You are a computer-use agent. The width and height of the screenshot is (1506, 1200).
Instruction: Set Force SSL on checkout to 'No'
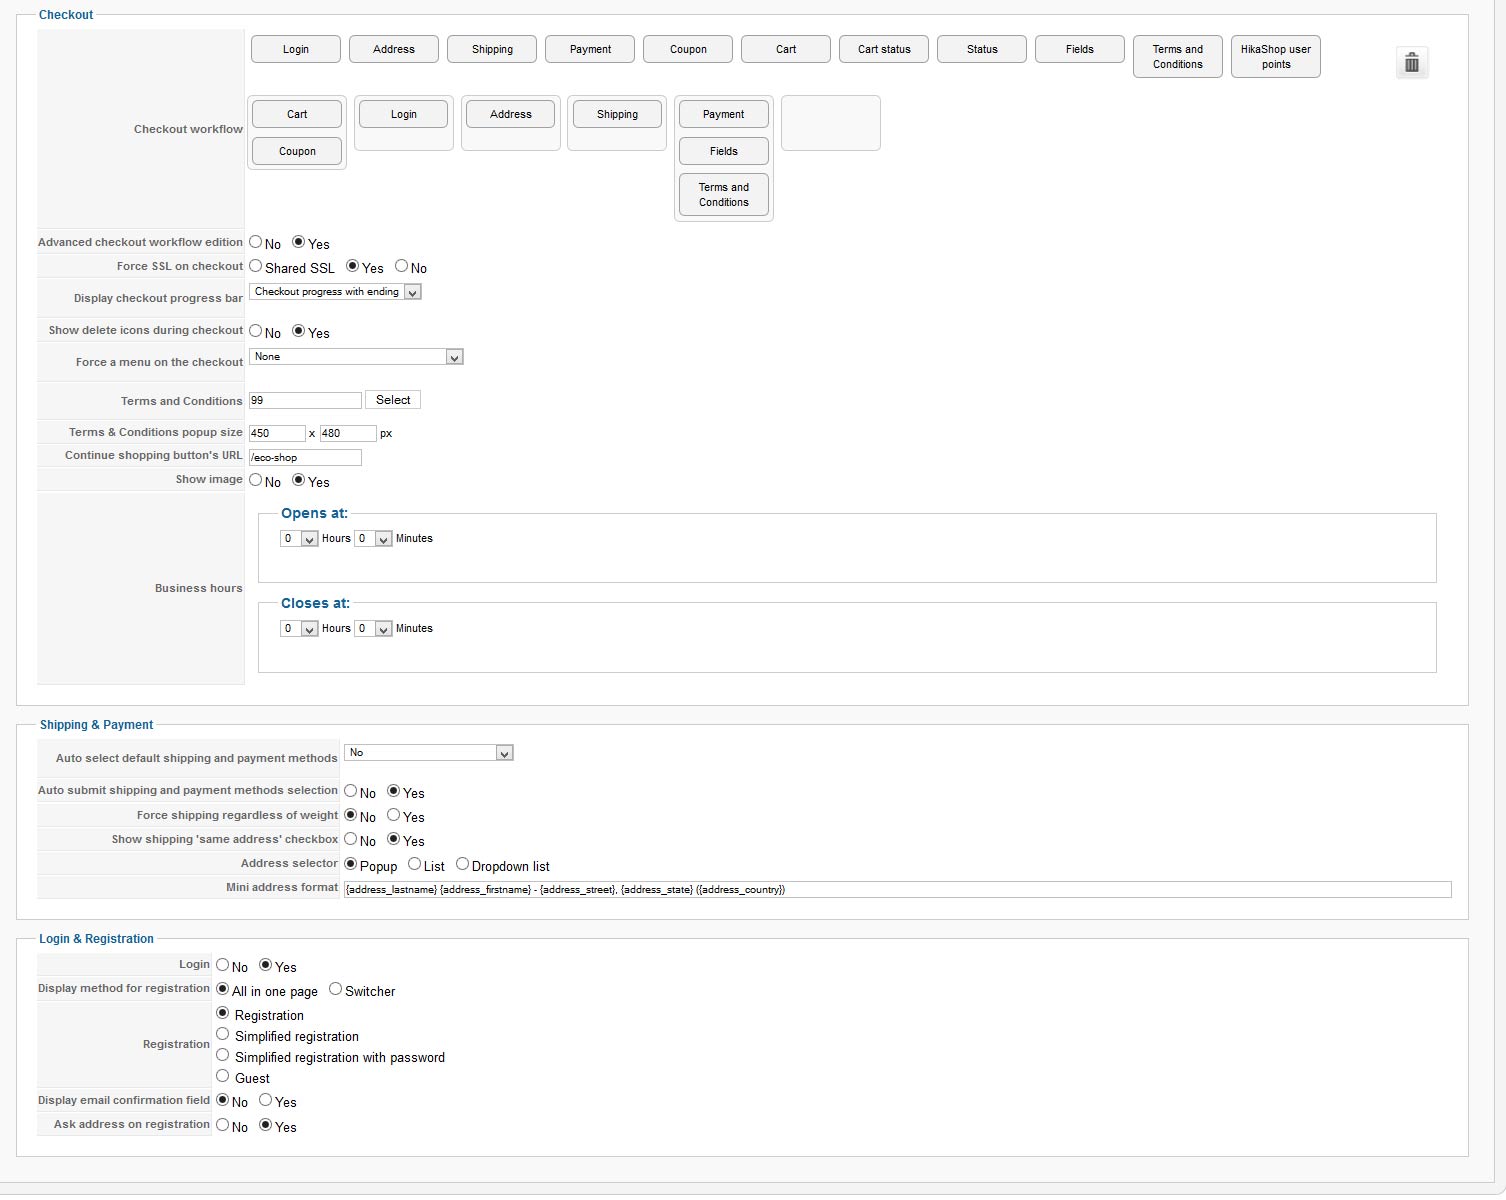point(402,266)
